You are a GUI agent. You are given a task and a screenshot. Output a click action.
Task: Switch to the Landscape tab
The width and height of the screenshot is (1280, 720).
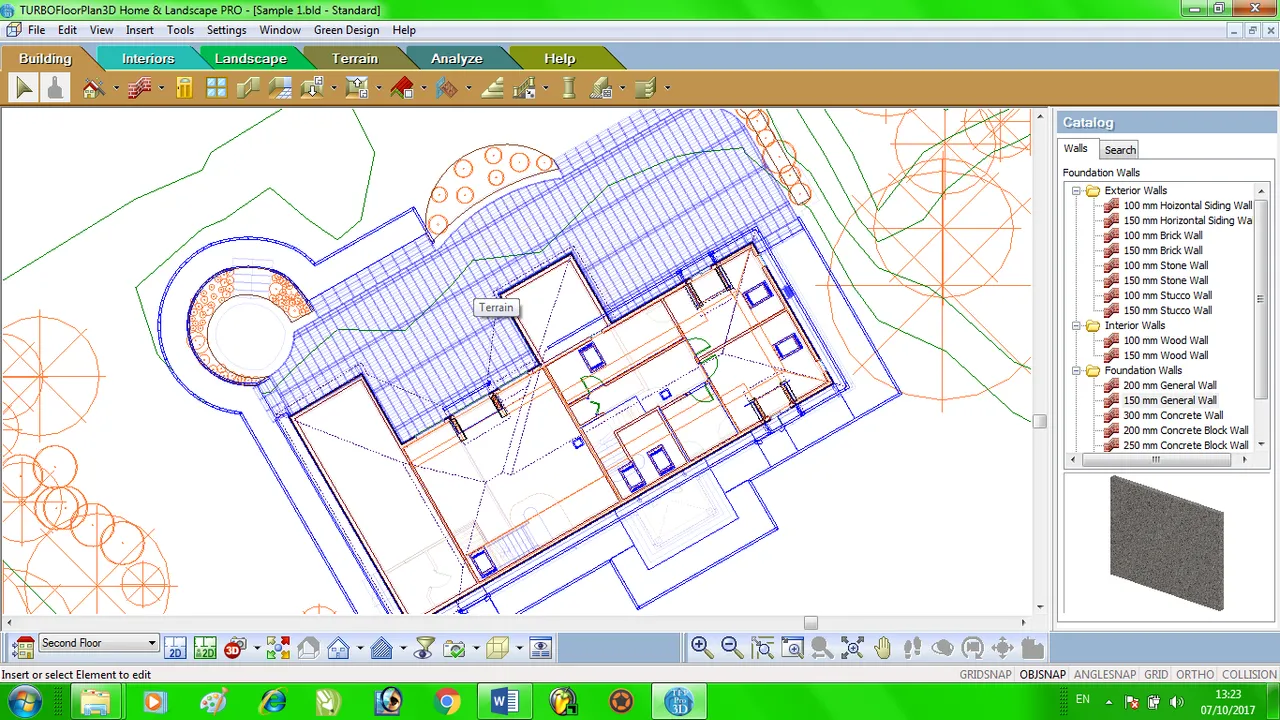(250, 58)
